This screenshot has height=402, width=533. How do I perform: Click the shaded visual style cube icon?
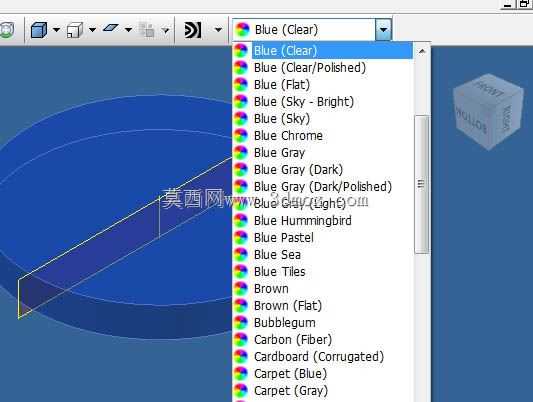(39, 30)
